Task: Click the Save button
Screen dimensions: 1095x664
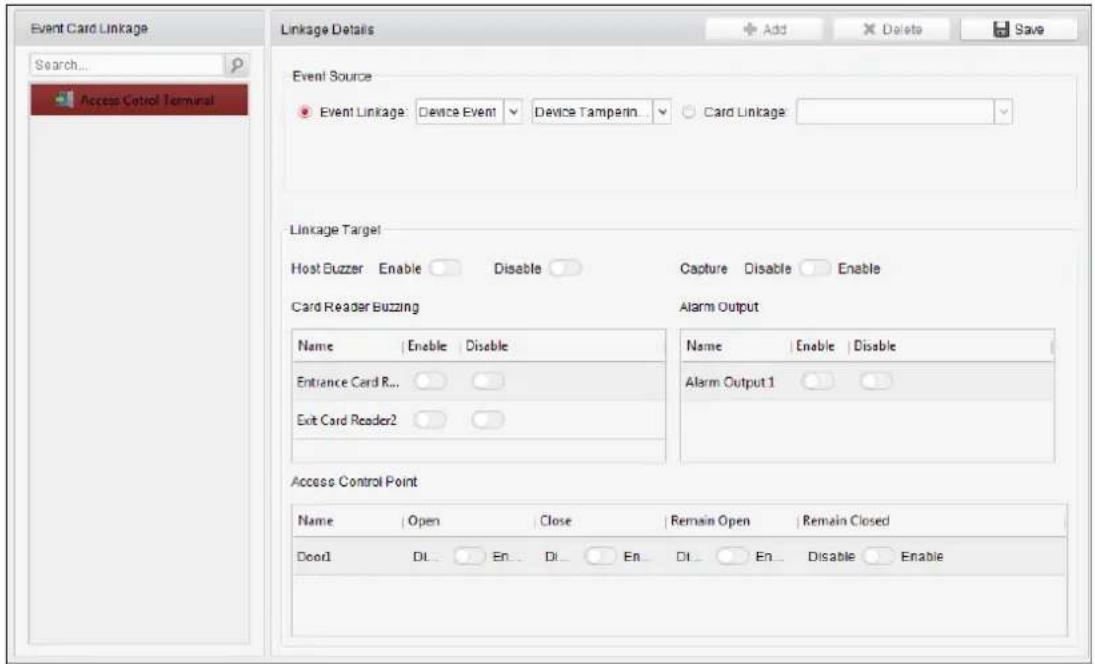Action: [x=1018, y=29]
